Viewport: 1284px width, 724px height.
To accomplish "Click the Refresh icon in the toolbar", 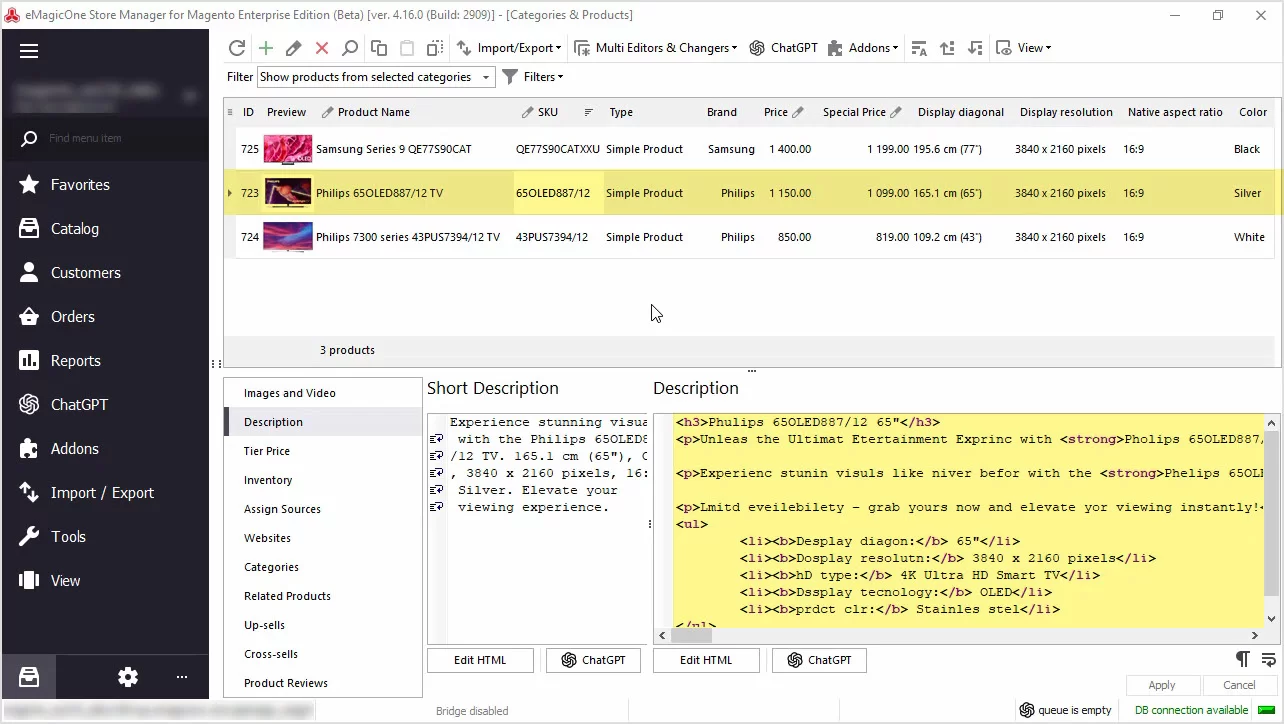I will pos(237,48).
